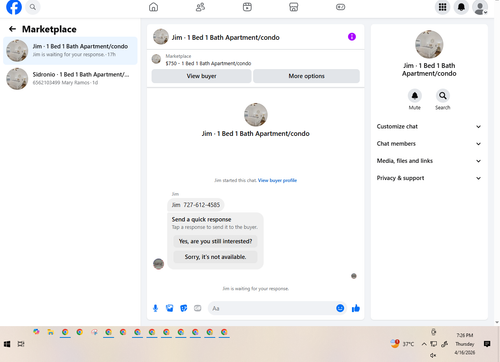
Task: Select the Jim conversation in the list
Action: [70, 51]
